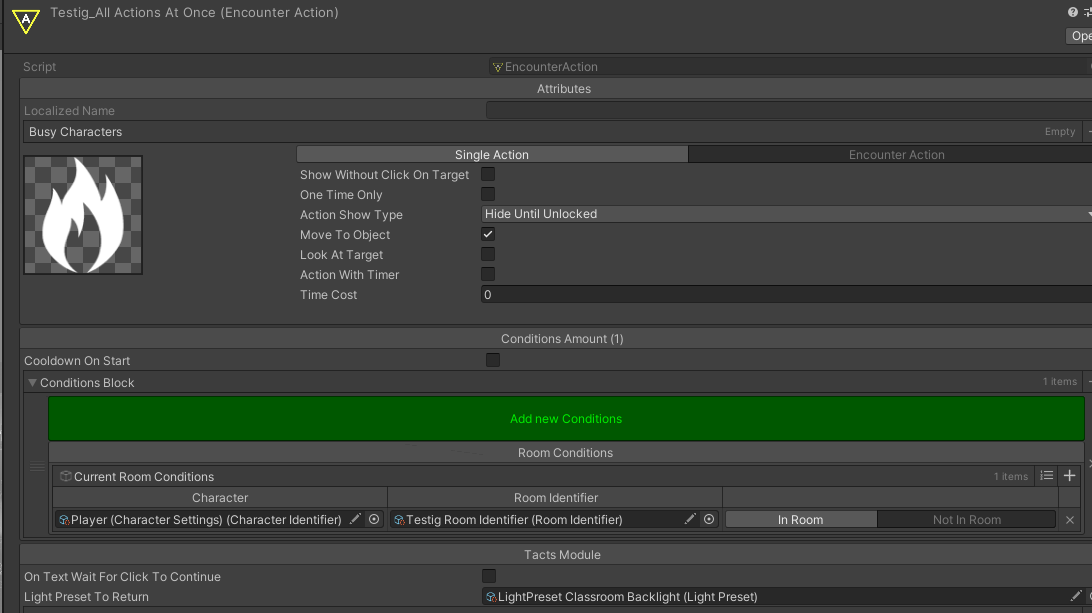This screenshot has height=613, width=1092.
Task: Click the Add new Conditions button
Action: pos(566,419)
